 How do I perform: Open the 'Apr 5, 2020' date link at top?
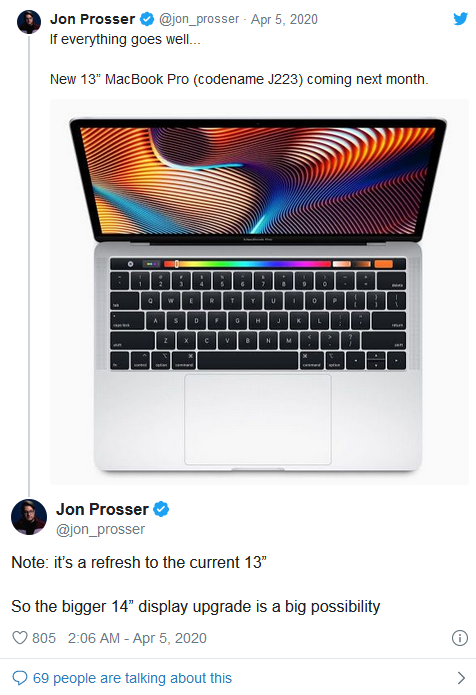coord(284,19)
